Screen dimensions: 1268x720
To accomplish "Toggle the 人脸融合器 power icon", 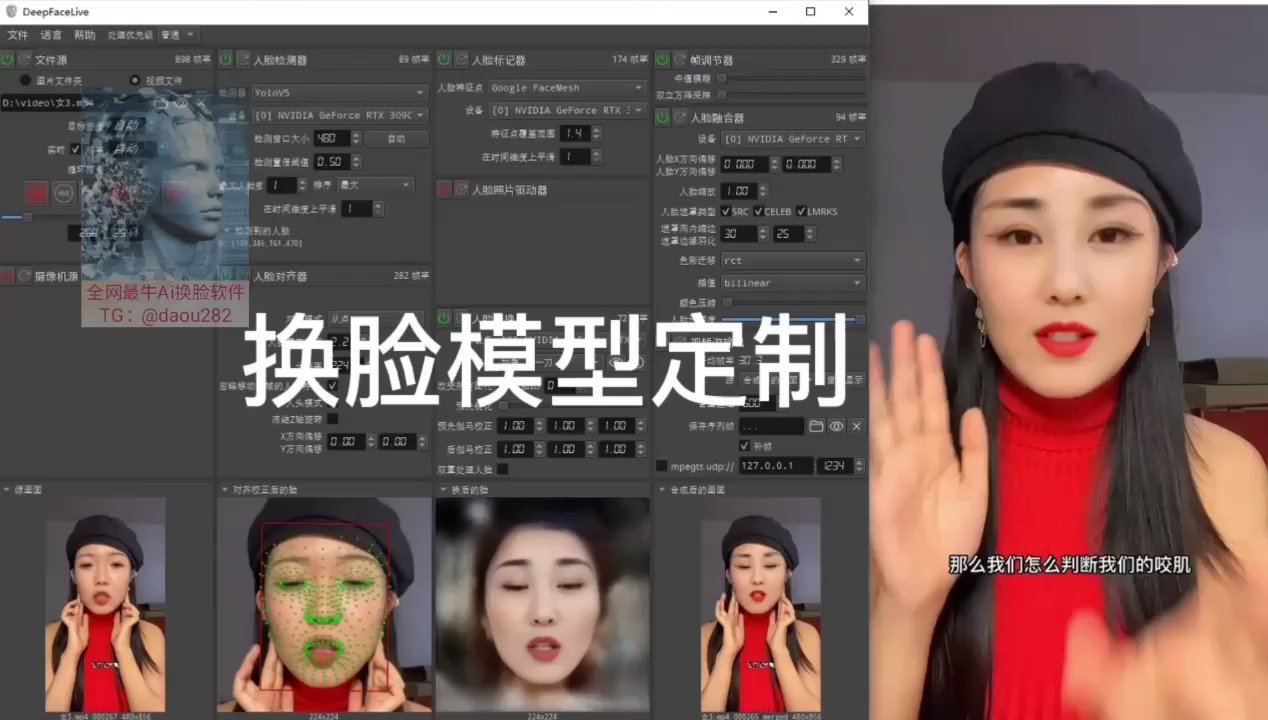I will pyautogui.click(x=662, y=118).
